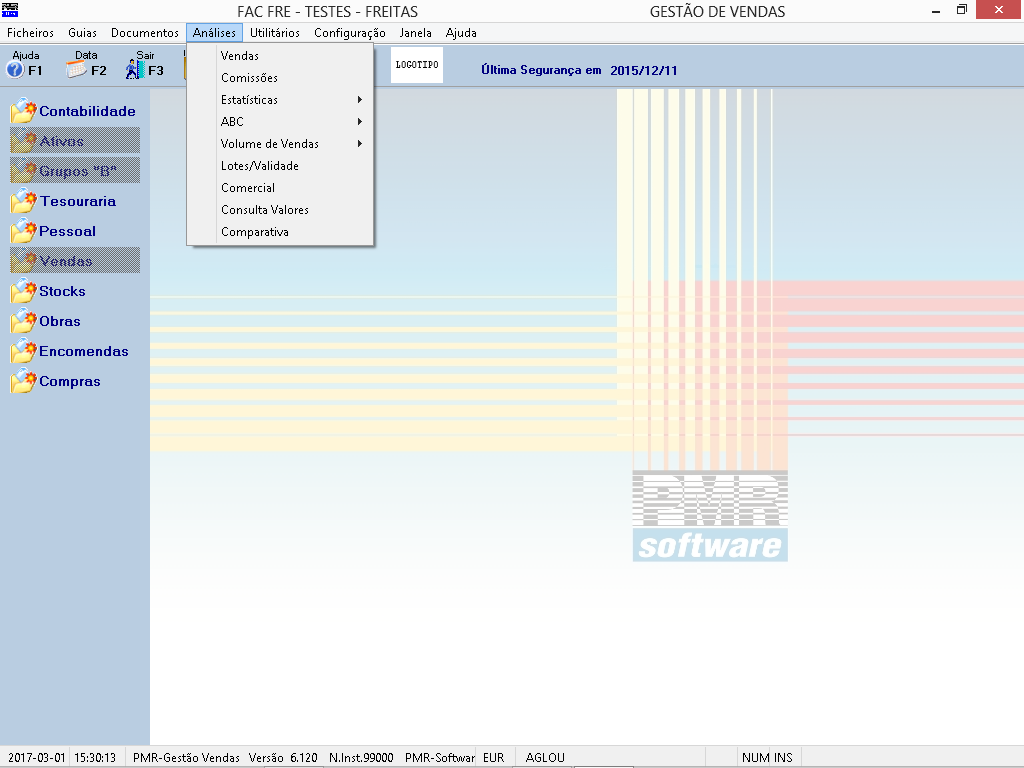Expand the Volume de Vendas submenu arrow
This screenshot has width=1024, height=768.
coord(360,144)
